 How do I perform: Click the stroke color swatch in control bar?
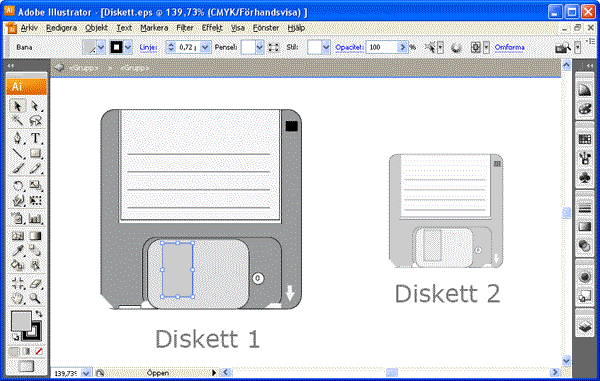tap(117, 47)
